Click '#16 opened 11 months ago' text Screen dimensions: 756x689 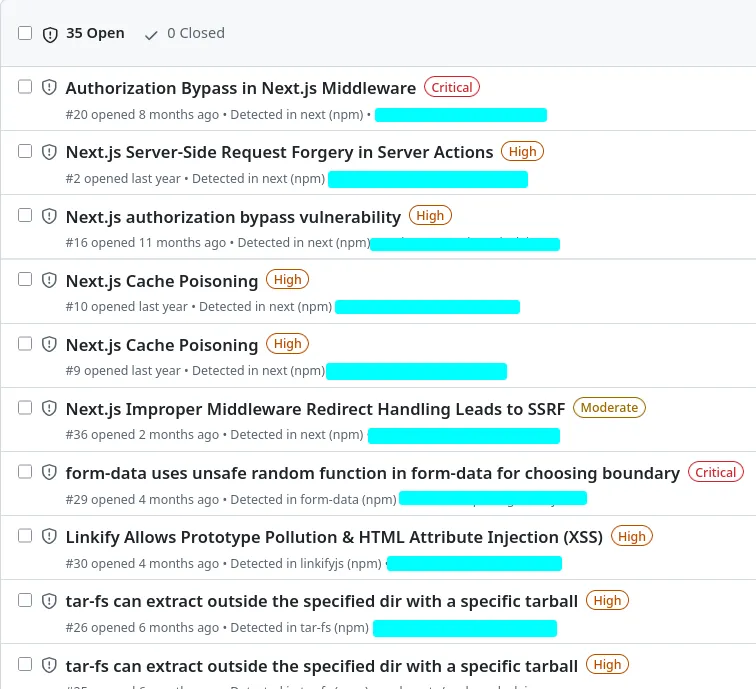[146, 243]
